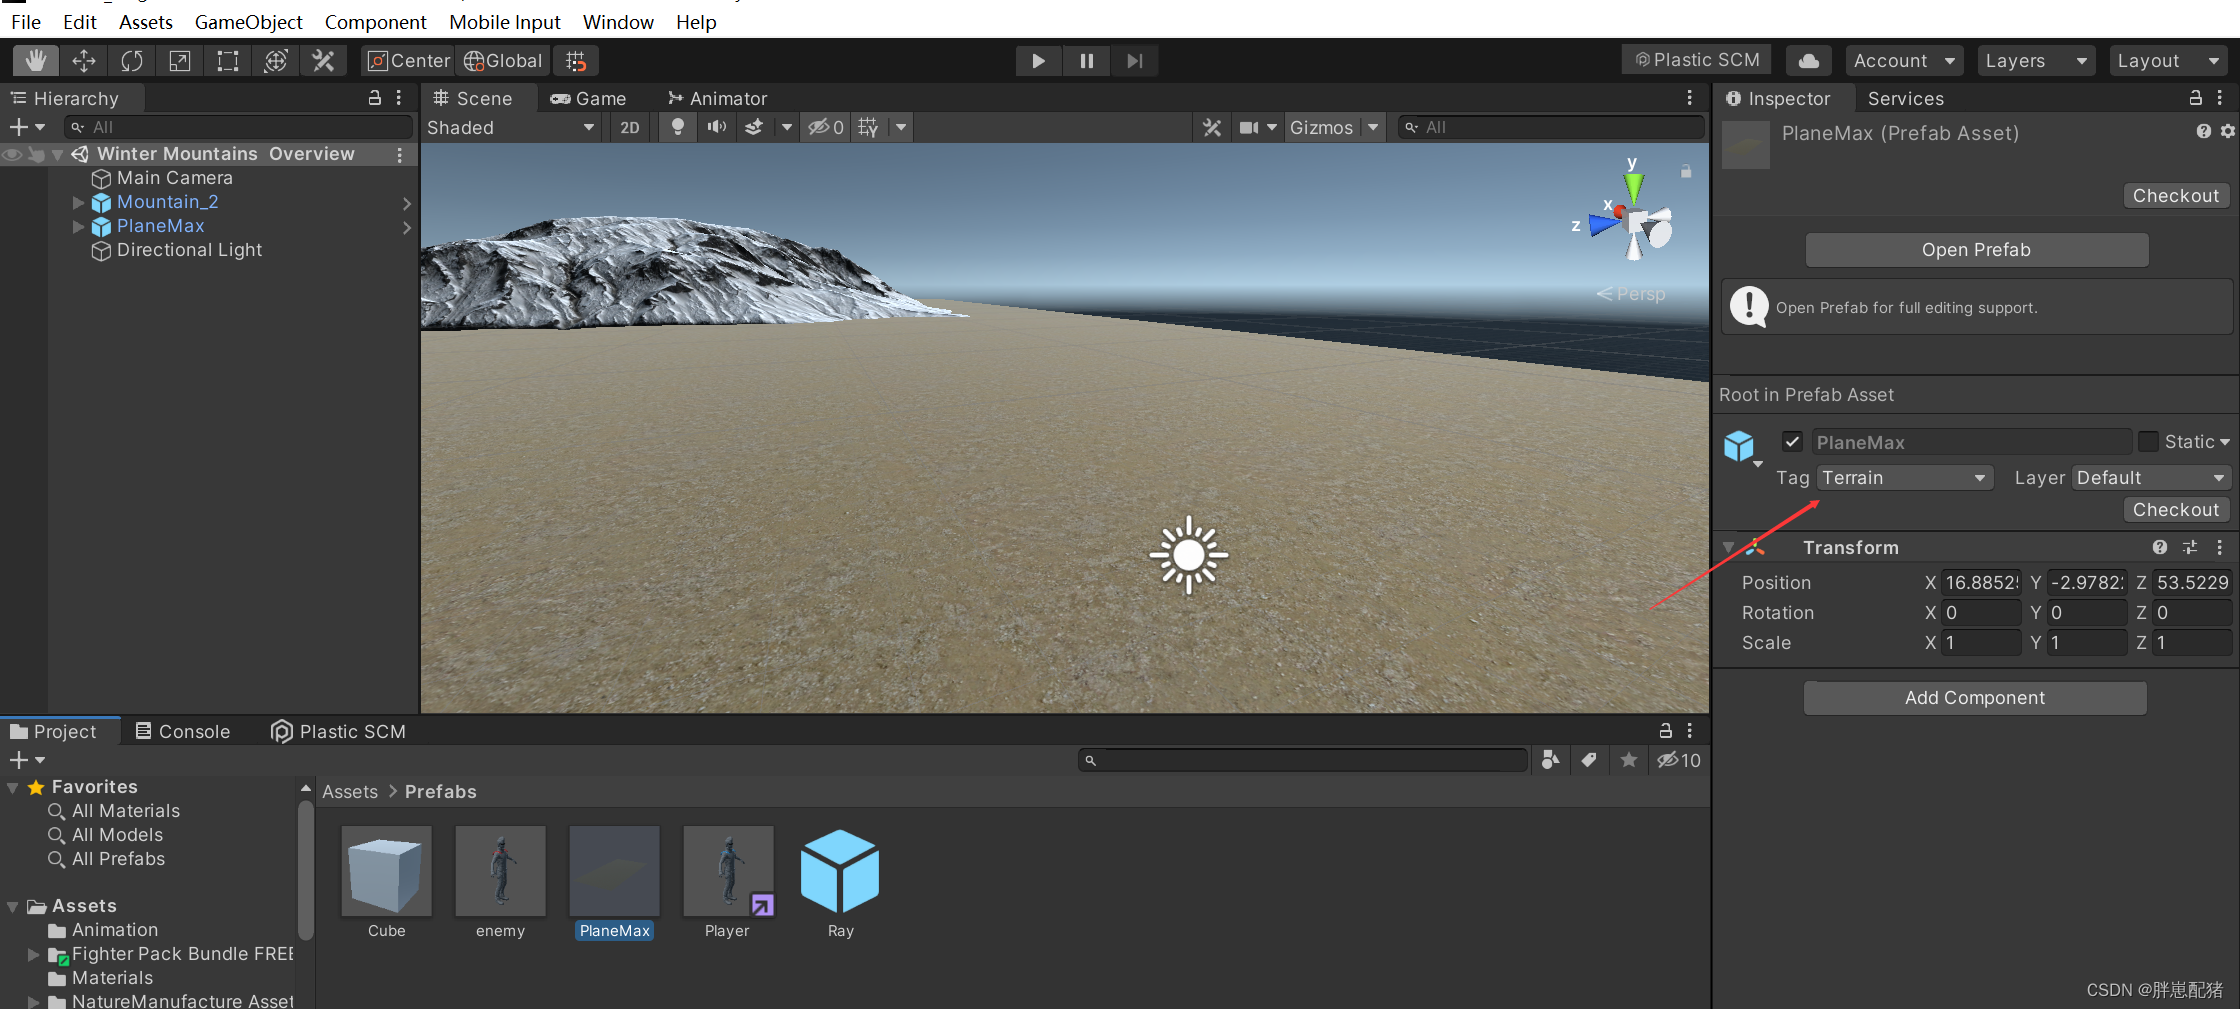Open the Layer dropdown showing Default

pyautogui.click(x=2151, y=477)
